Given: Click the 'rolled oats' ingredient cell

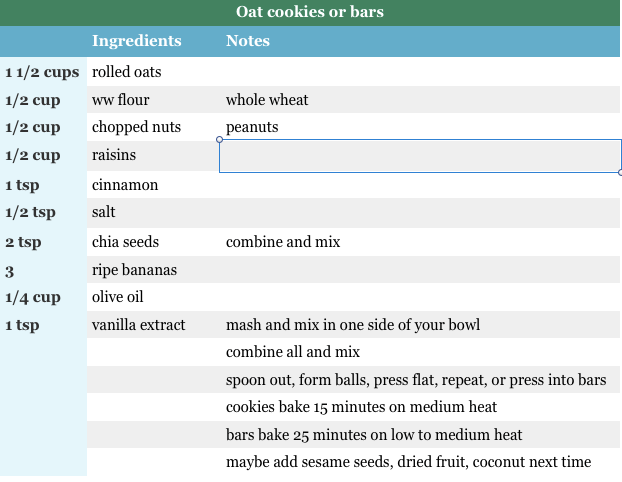Looking at the screenshot, I should 127,72.
